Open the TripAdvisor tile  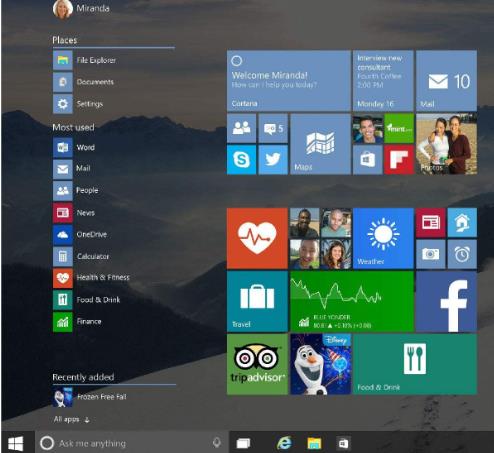tap(257, 364)
